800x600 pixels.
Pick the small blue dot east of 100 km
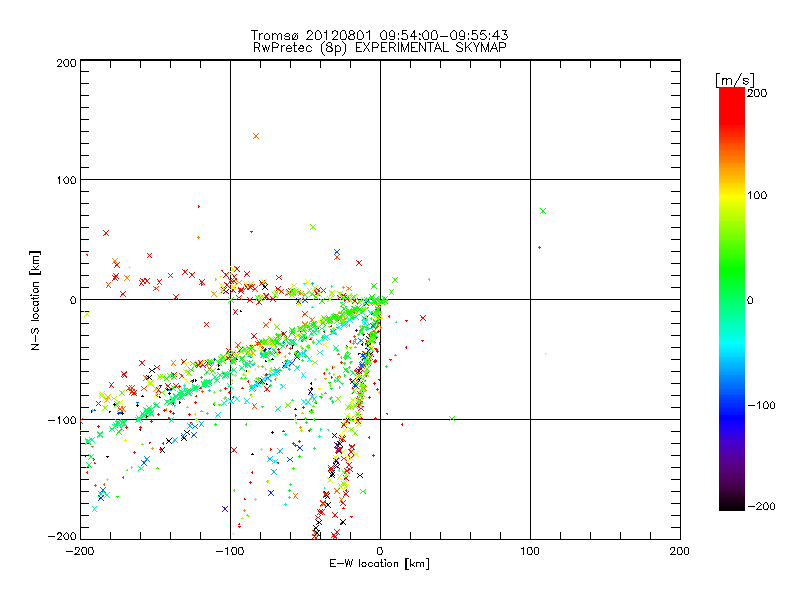[x=539, y=248]
